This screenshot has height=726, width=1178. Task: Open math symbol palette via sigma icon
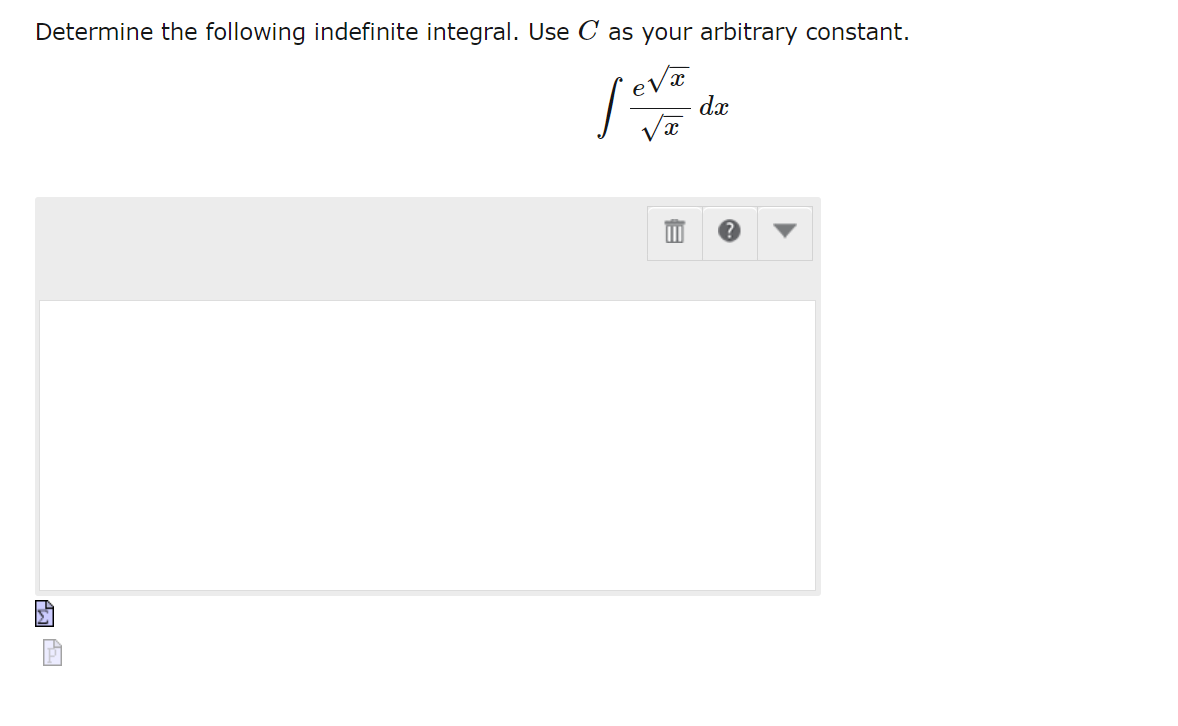tap(44, 613)
